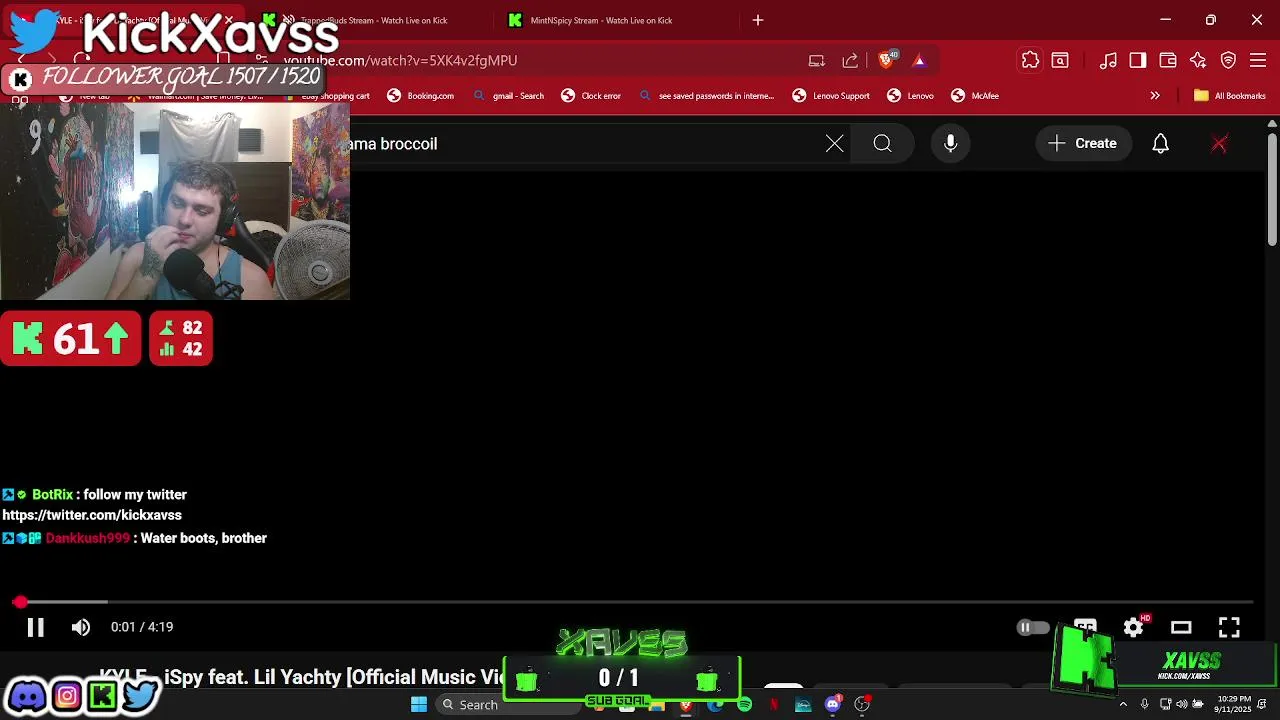1280x720 pixels.
Task: Share this page via share icon
Action: coord(850,61)
